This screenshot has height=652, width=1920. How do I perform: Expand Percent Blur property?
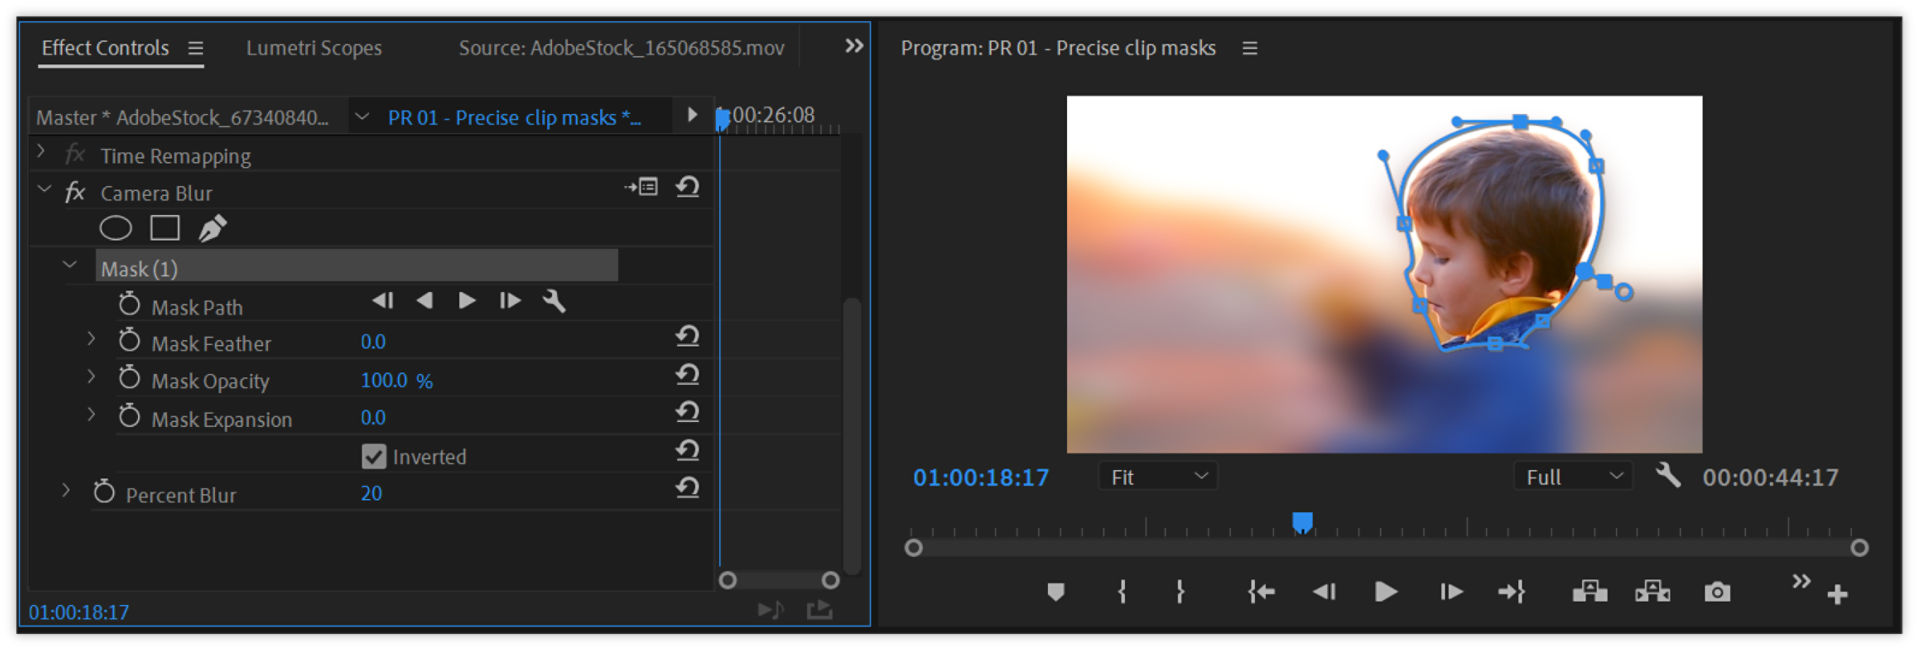(x=66, y=490)
